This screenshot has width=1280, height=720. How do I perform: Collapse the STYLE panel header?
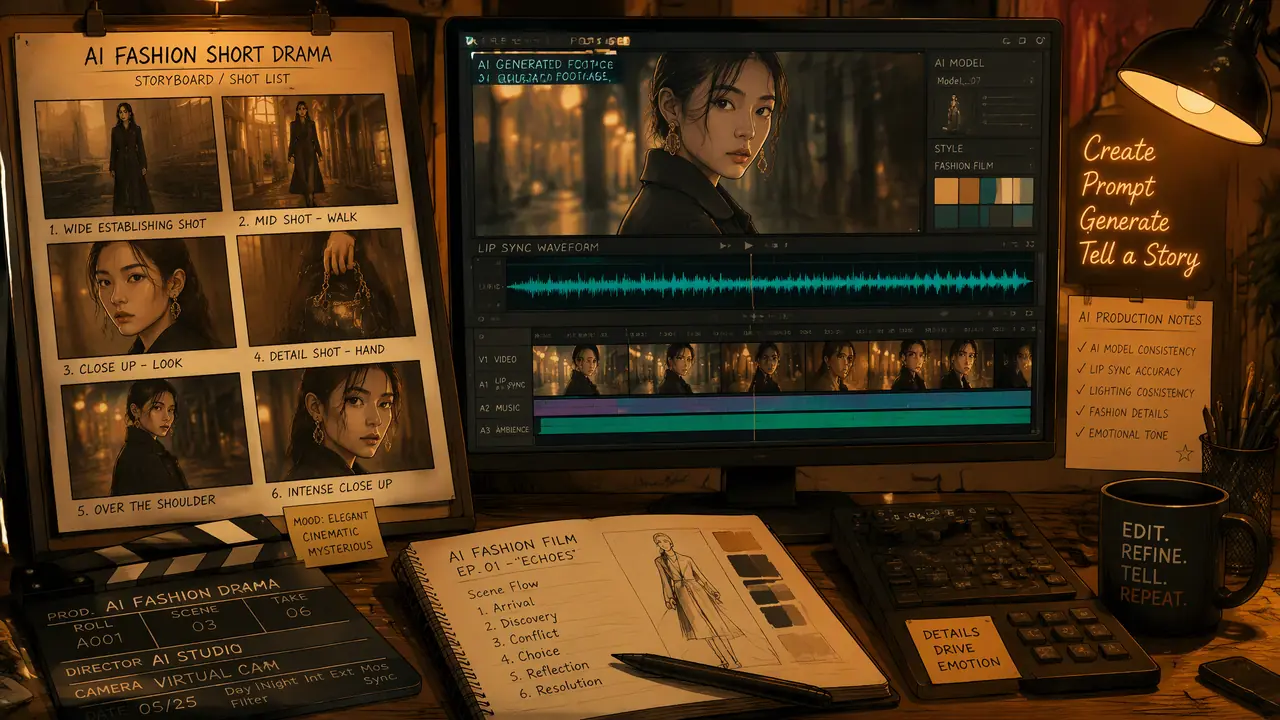(984, 149)
